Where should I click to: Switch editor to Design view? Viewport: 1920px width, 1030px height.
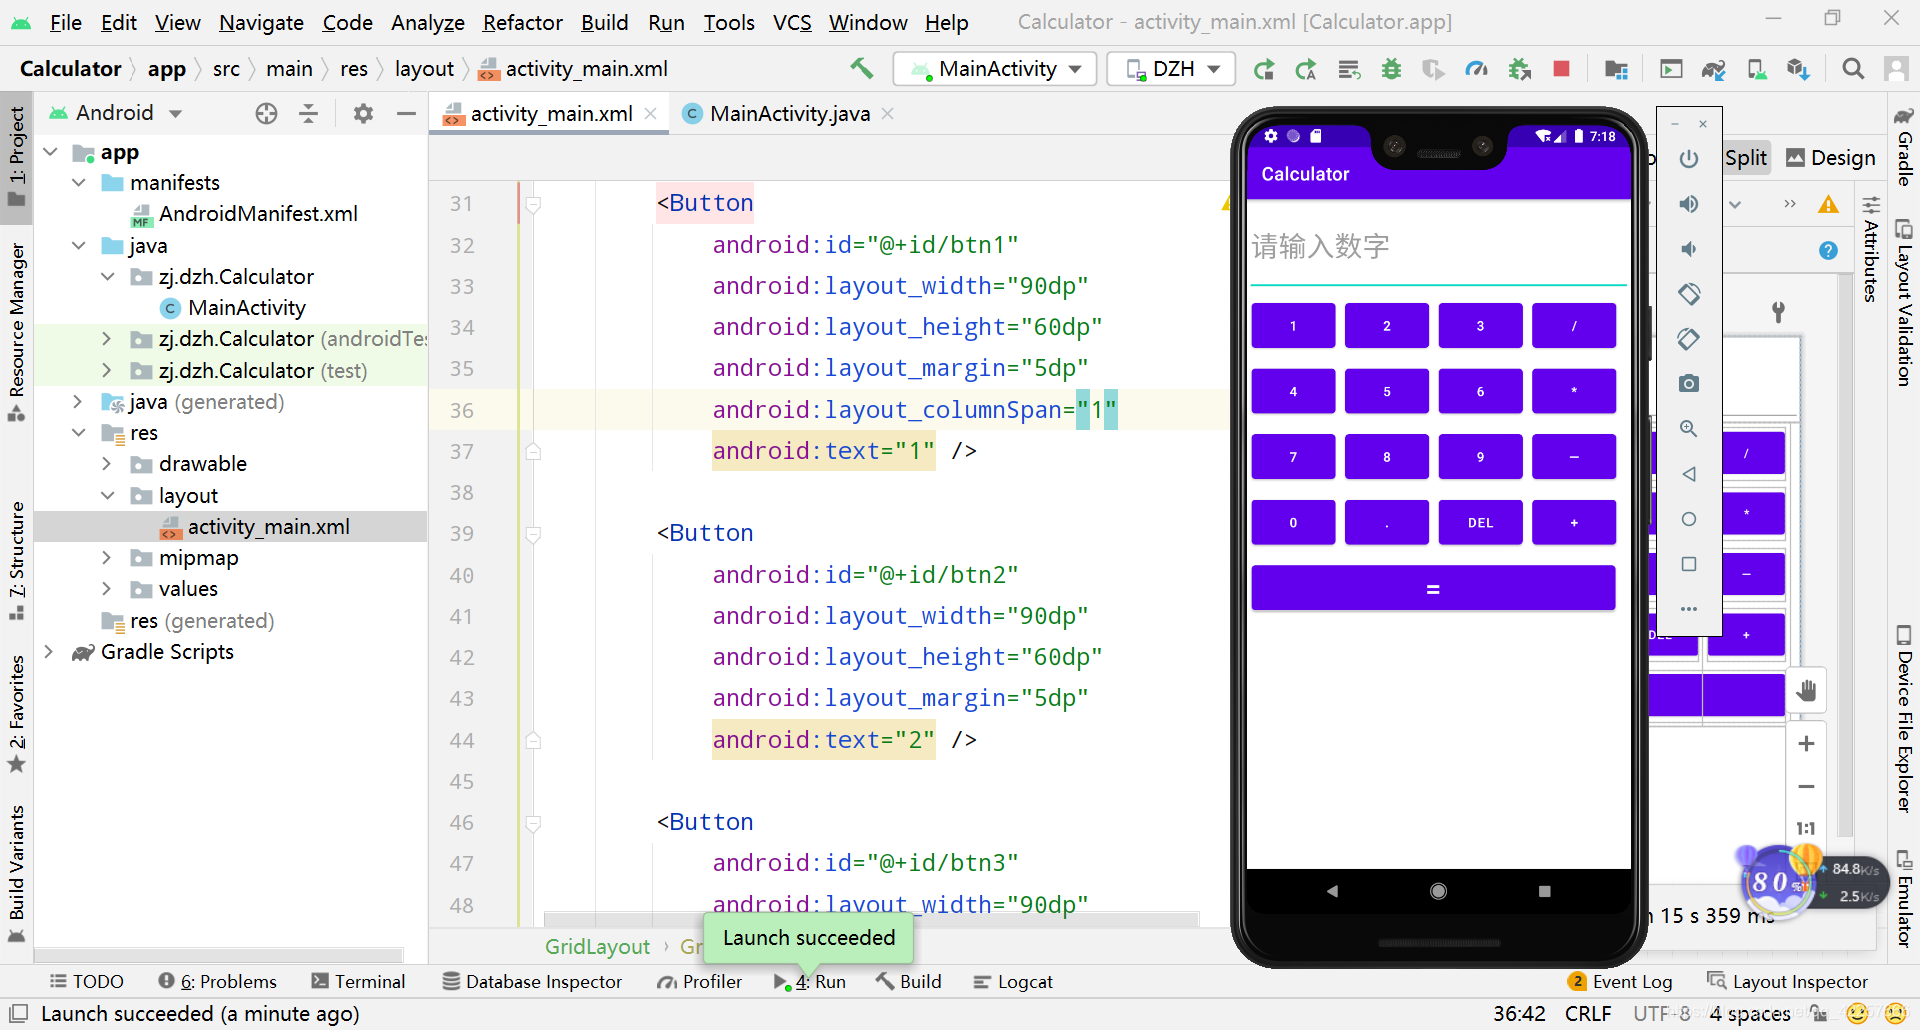[1831, 158]
